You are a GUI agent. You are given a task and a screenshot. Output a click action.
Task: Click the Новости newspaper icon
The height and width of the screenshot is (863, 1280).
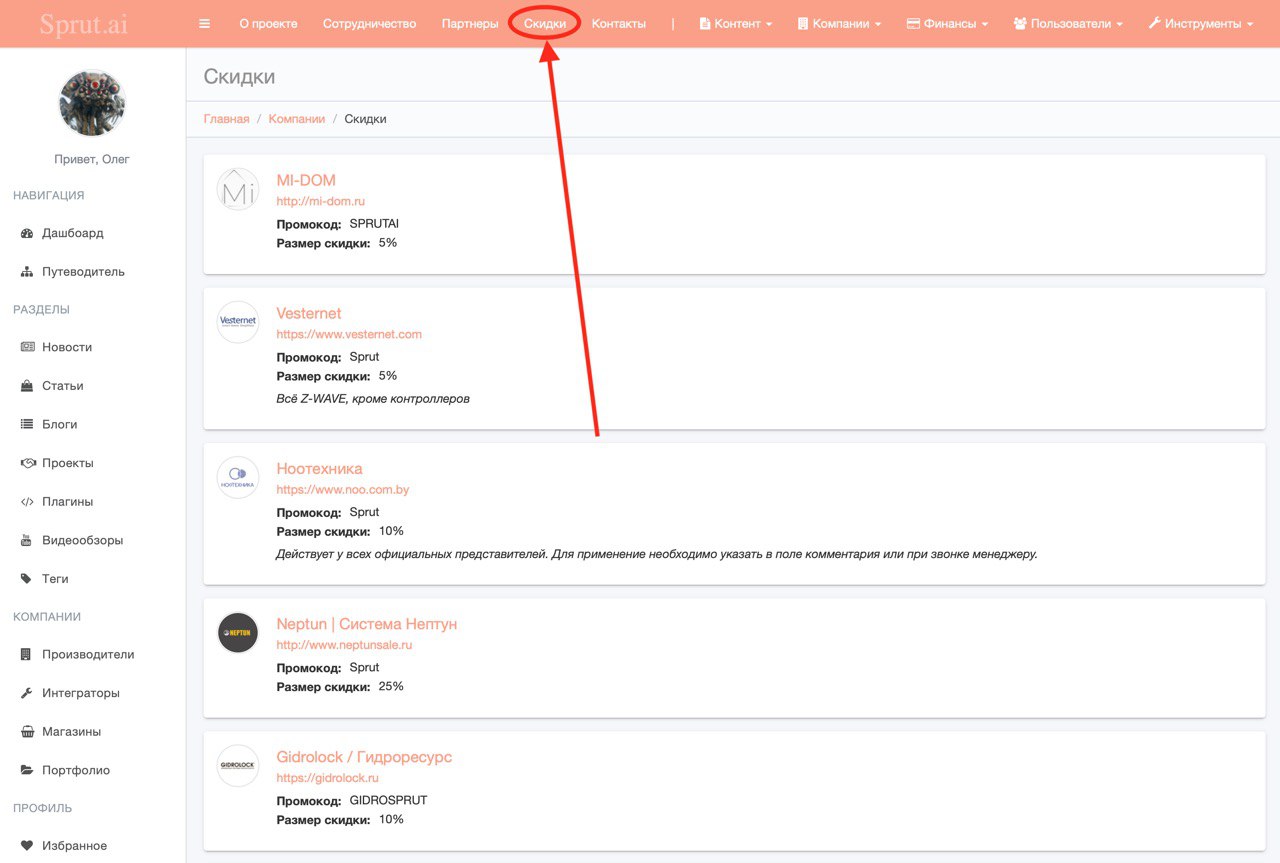coord(27,347)
